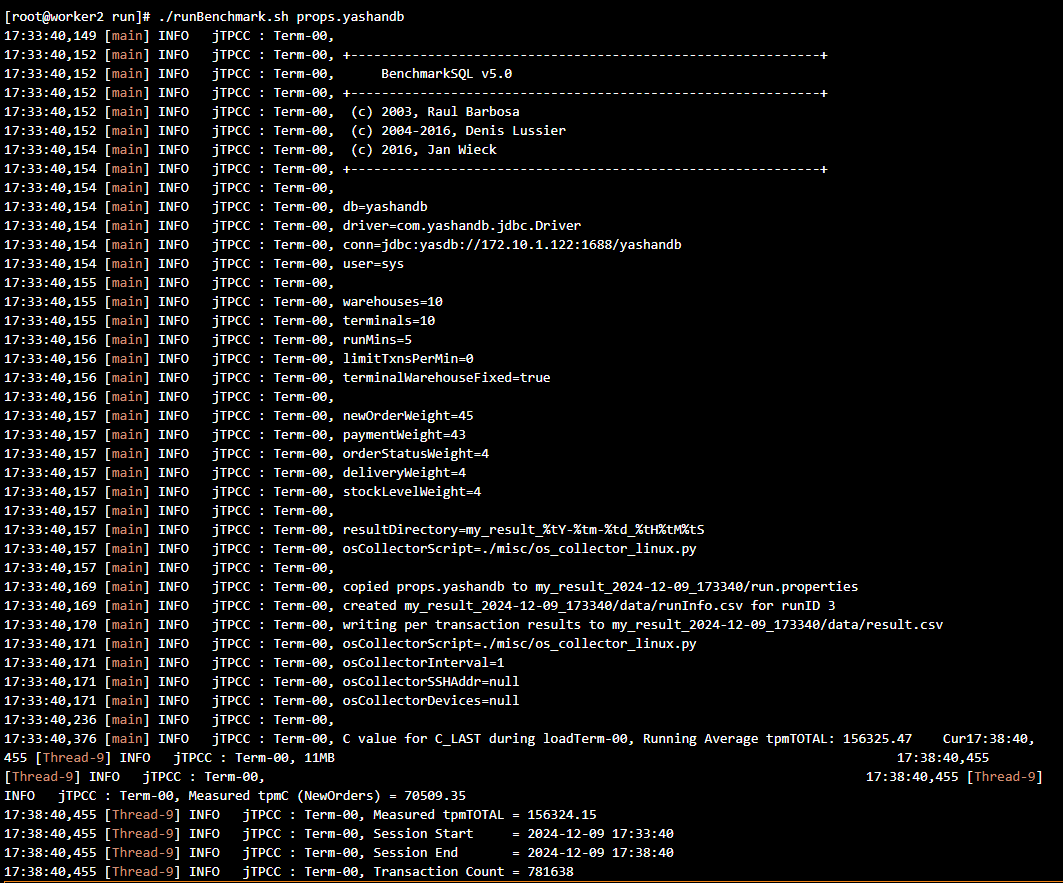Image resolution: width=1063 pixels, height=883 pixels.
Task: Click the 'orderStatusWeight=4' value
Action: click(416, 453)
